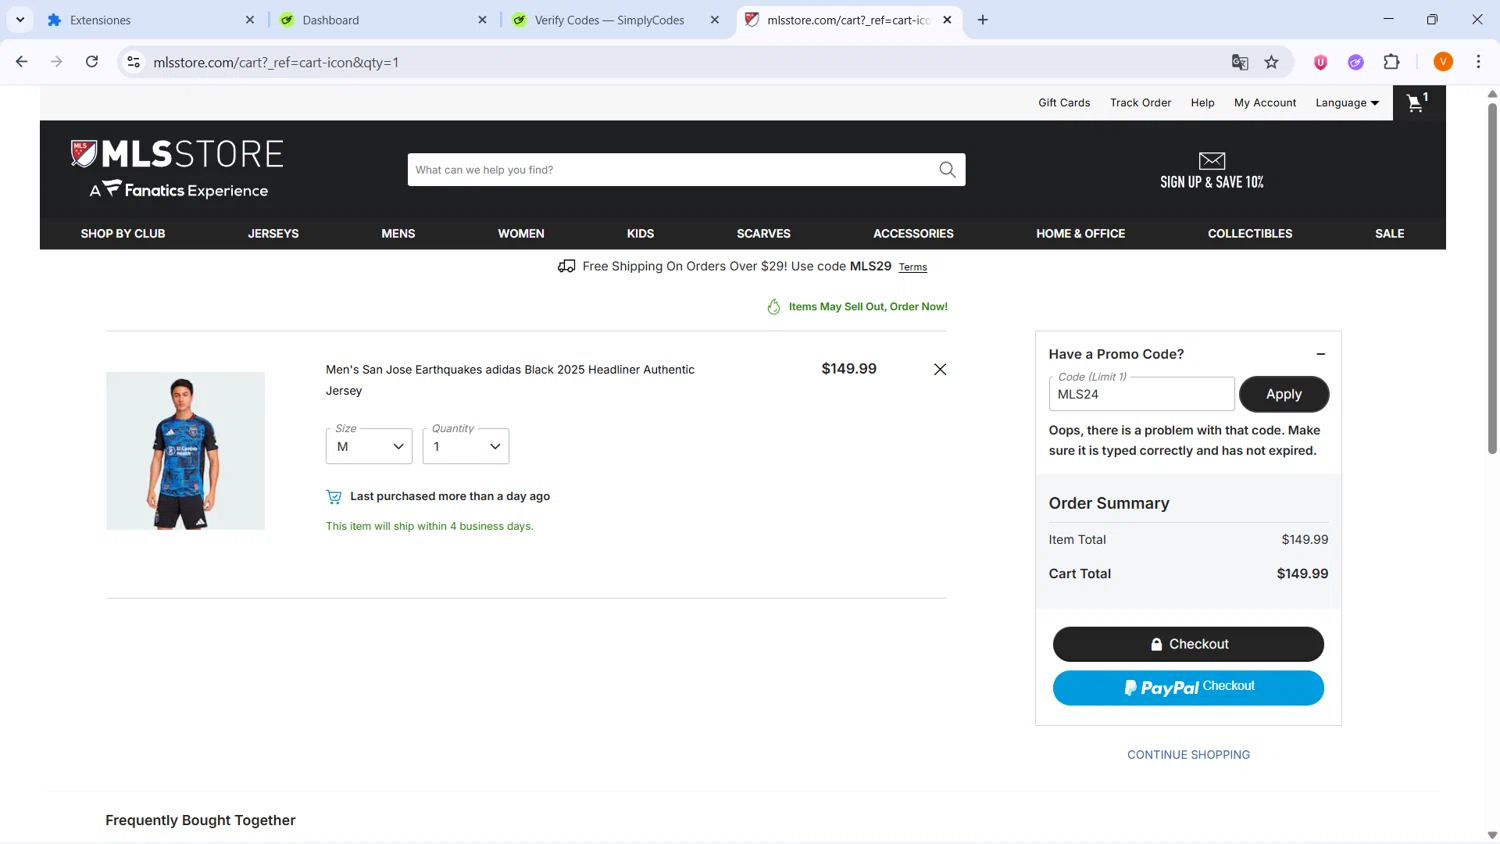
Task: Click the search magnifier icon
Action: 947,170
